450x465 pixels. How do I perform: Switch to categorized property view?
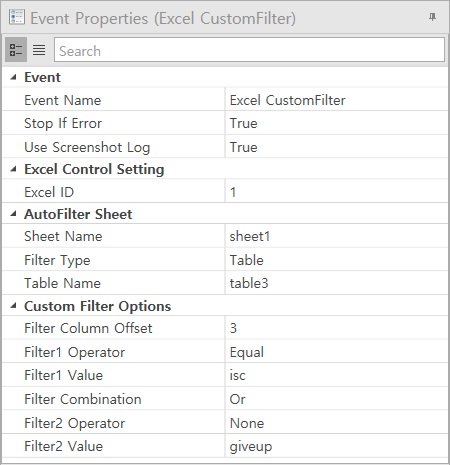[16, 50]
